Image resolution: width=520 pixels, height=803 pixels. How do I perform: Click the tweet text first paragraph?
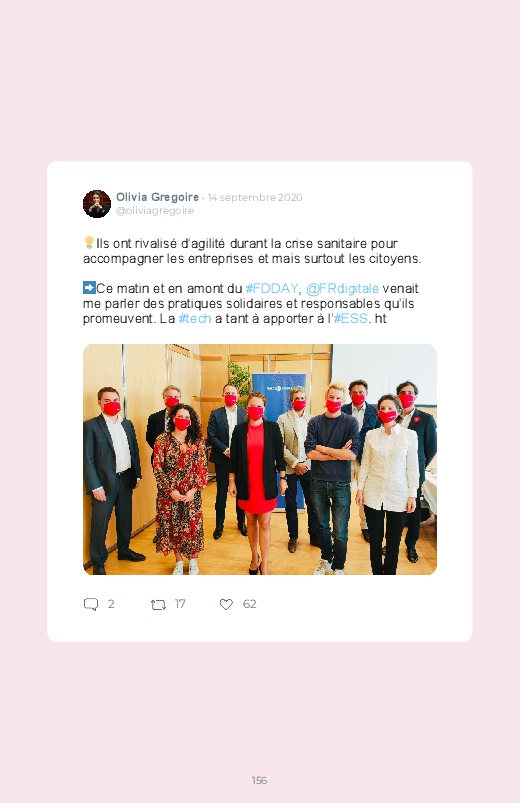[x=252, y=251]
